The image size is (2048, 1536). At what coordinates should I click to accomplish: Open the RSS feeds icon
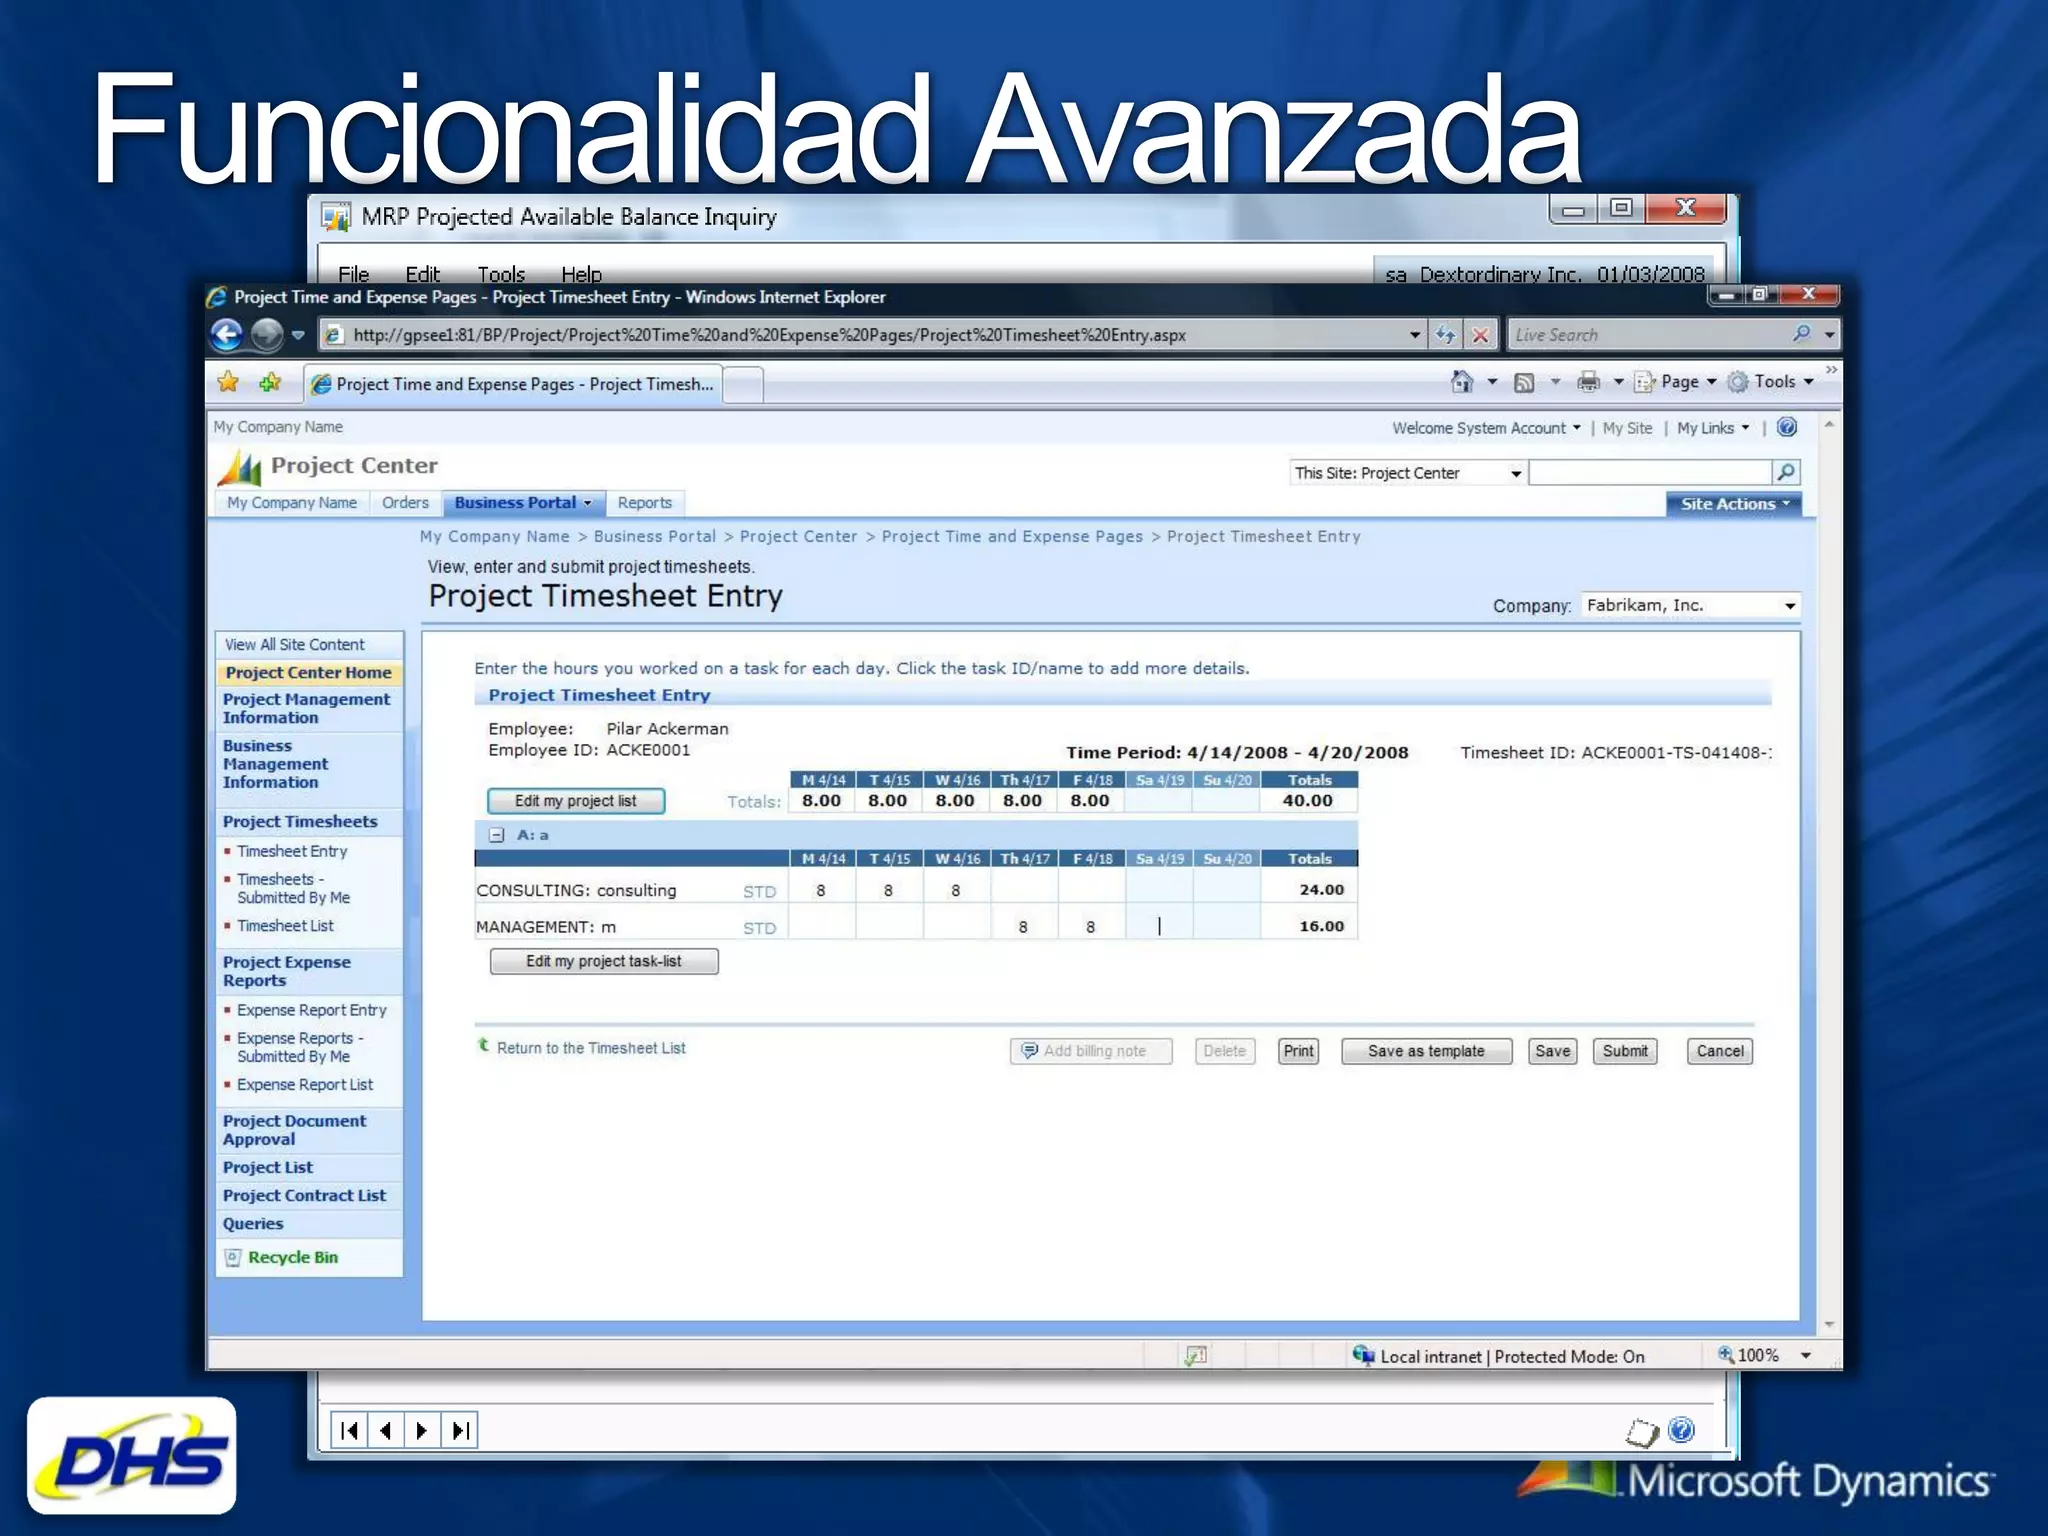point(1524,382)
